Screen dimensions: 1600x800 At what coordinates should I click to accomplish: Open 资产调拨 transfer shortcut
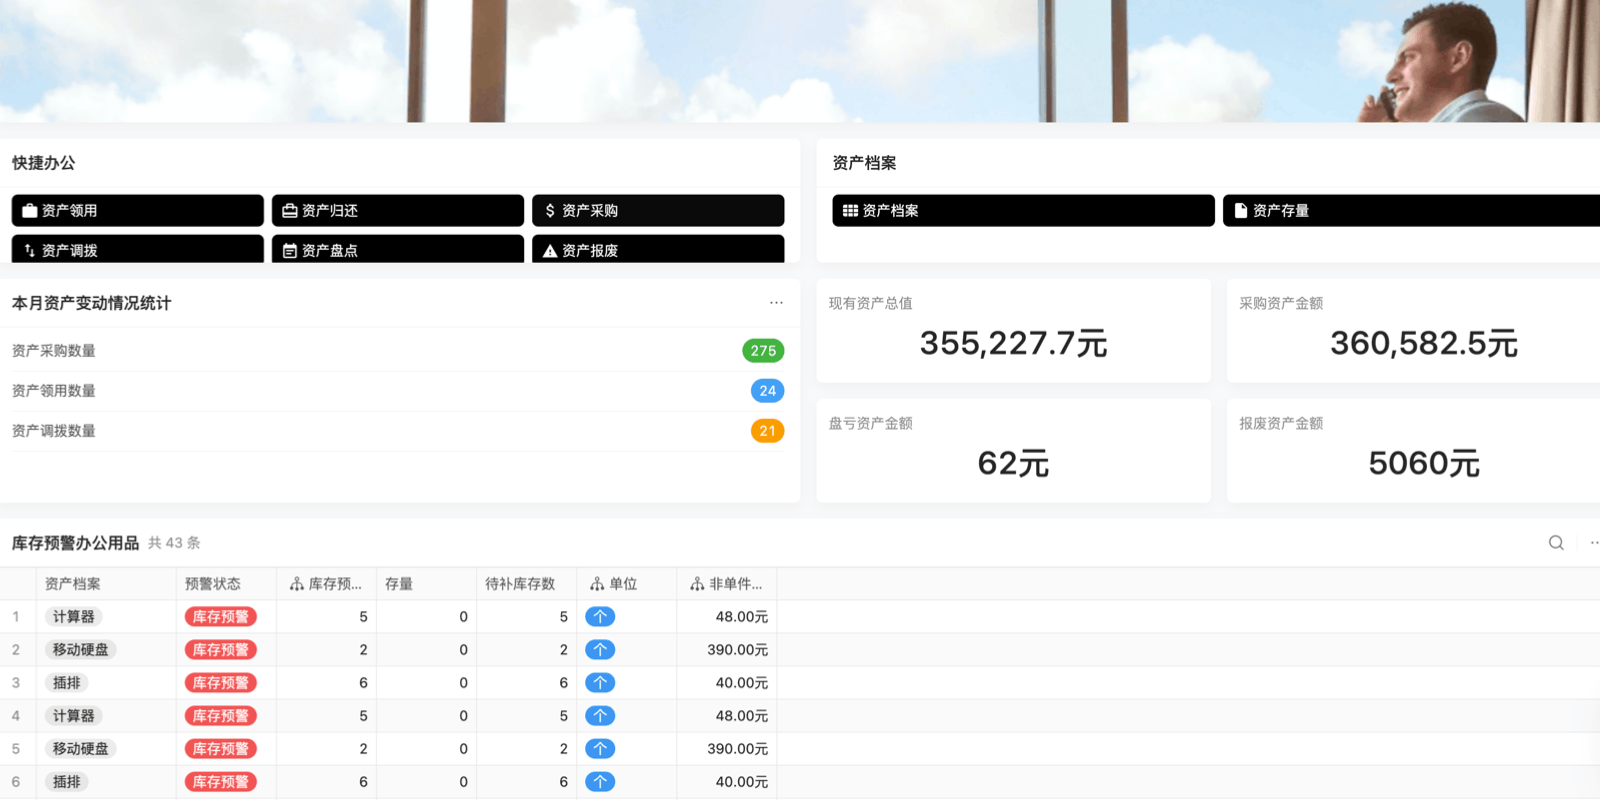tap(138, 250)
